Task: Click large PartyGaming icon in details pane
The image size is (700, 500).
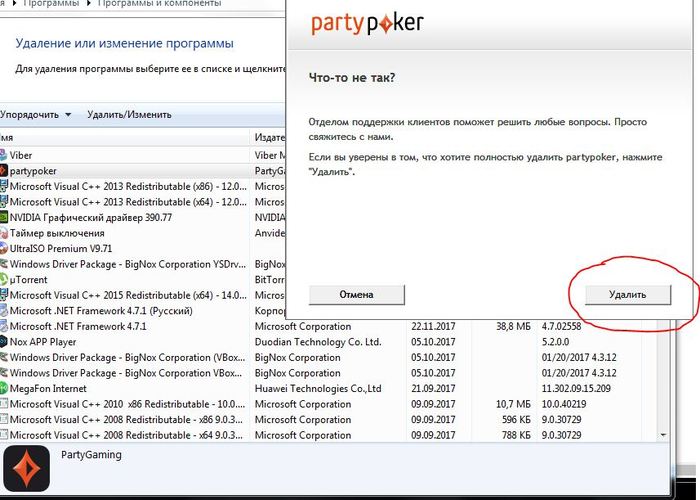Action: pos(26,468)
